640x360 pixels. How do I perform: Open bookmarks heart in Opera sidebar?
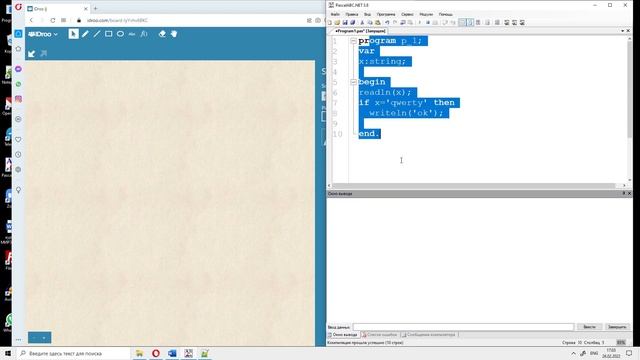[18, 140]
